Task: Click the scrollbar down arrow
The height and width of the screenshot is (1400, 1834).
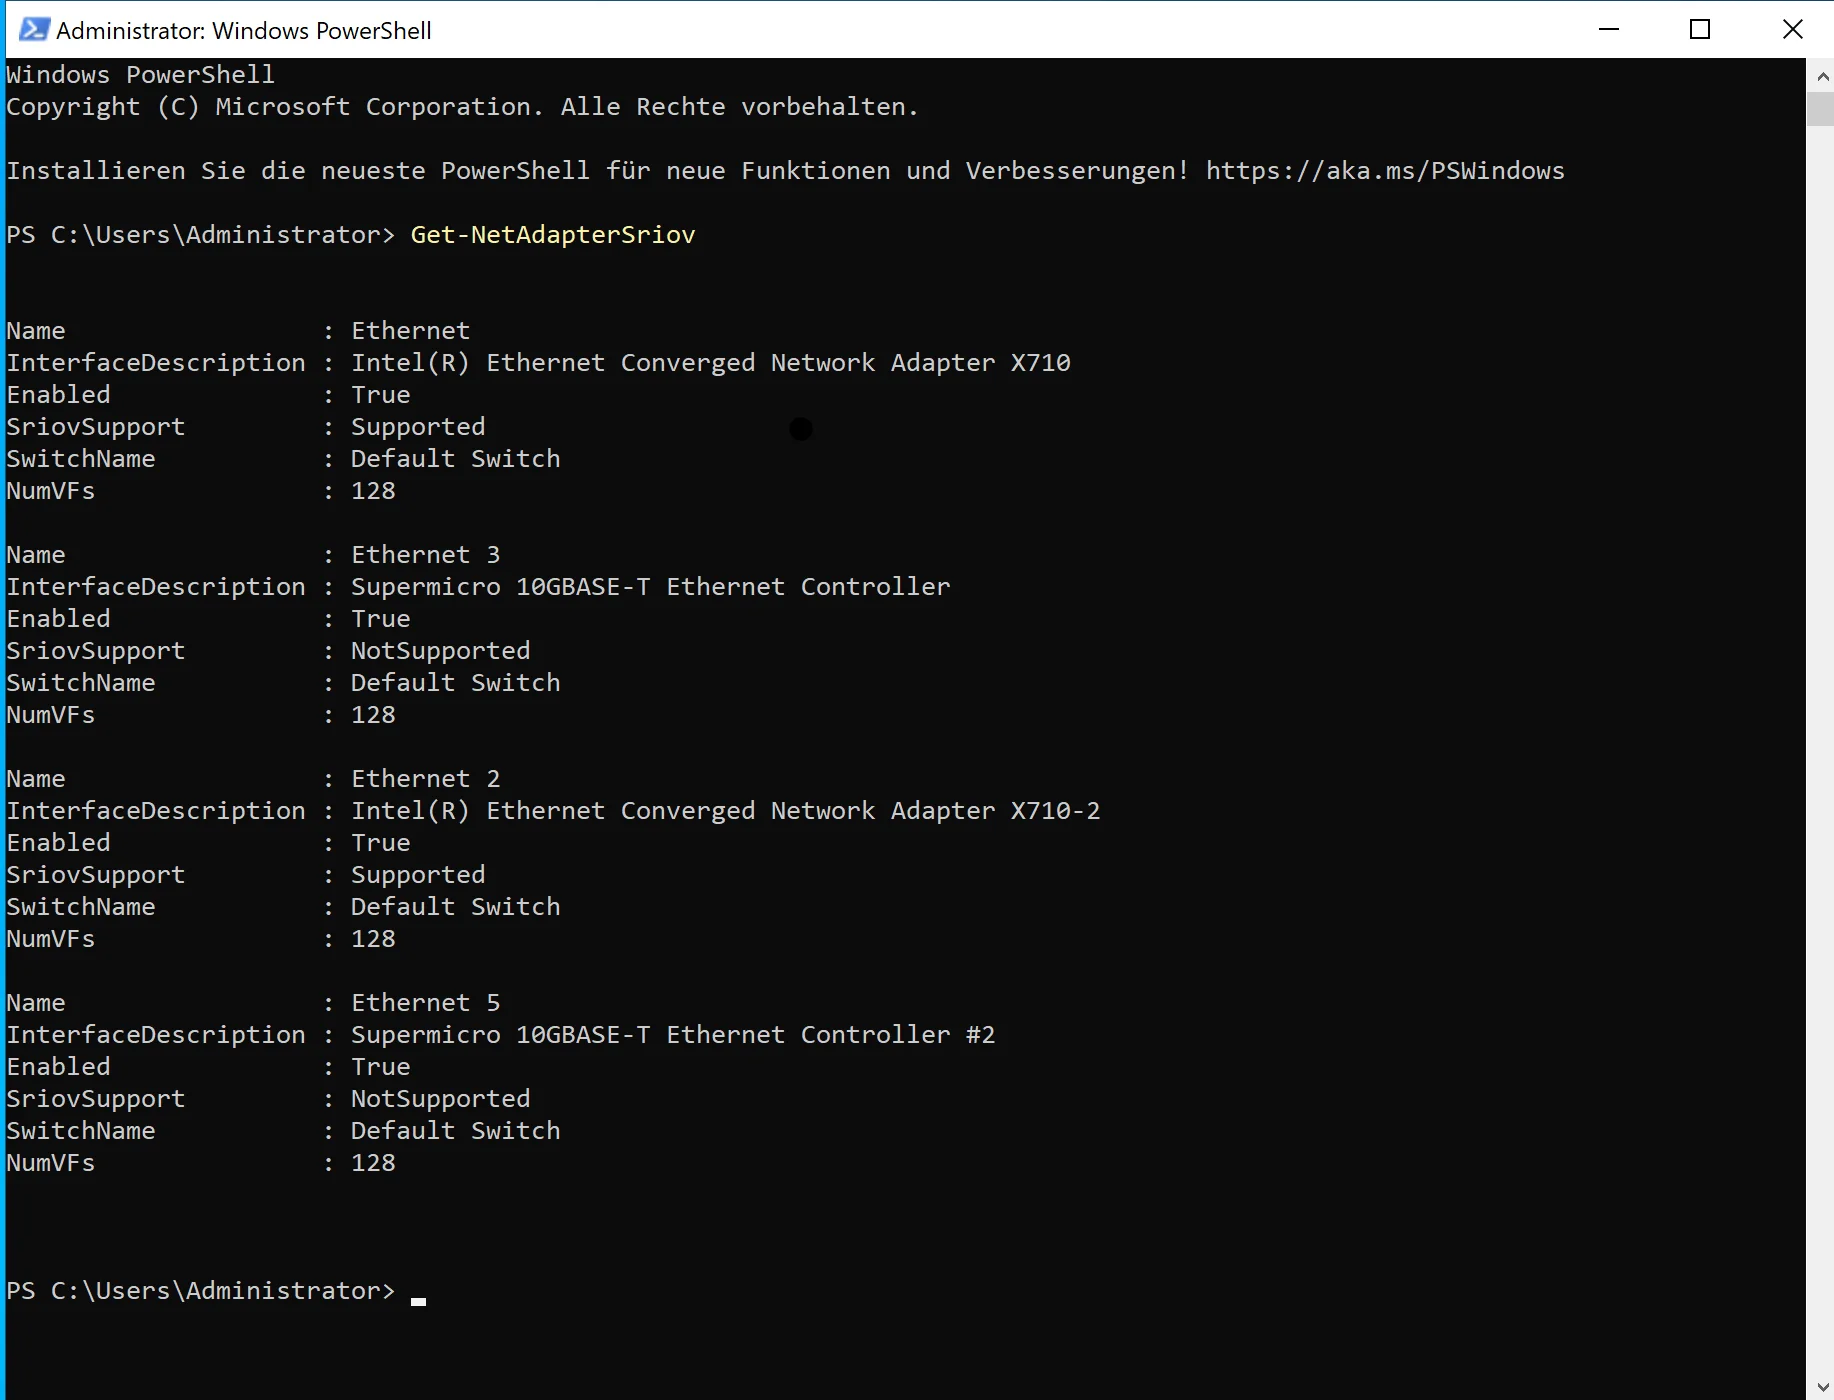Action: coord(1821,1386)
